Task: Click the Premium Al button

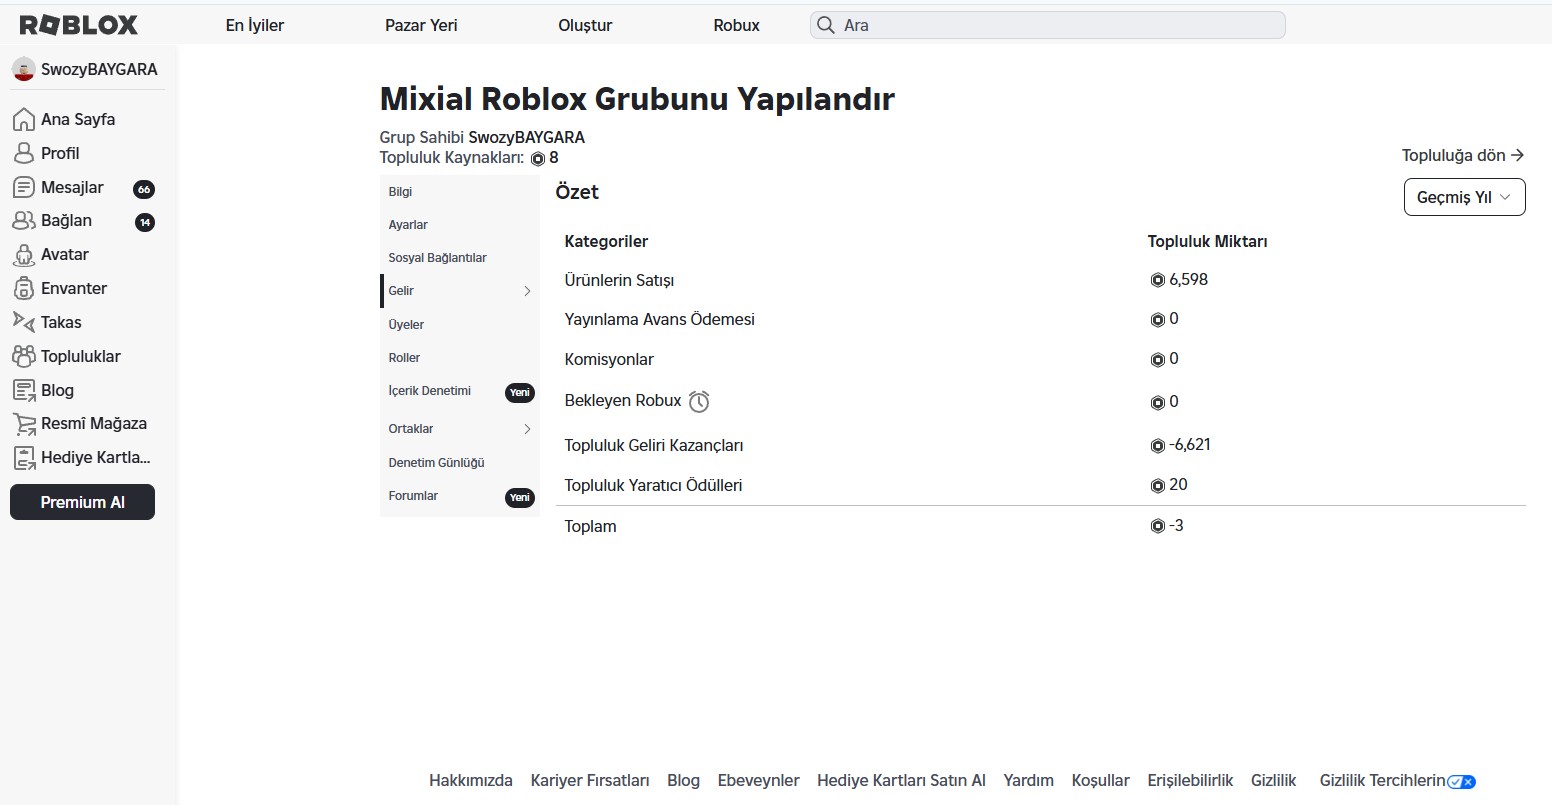Action: (x=82, y=502)
